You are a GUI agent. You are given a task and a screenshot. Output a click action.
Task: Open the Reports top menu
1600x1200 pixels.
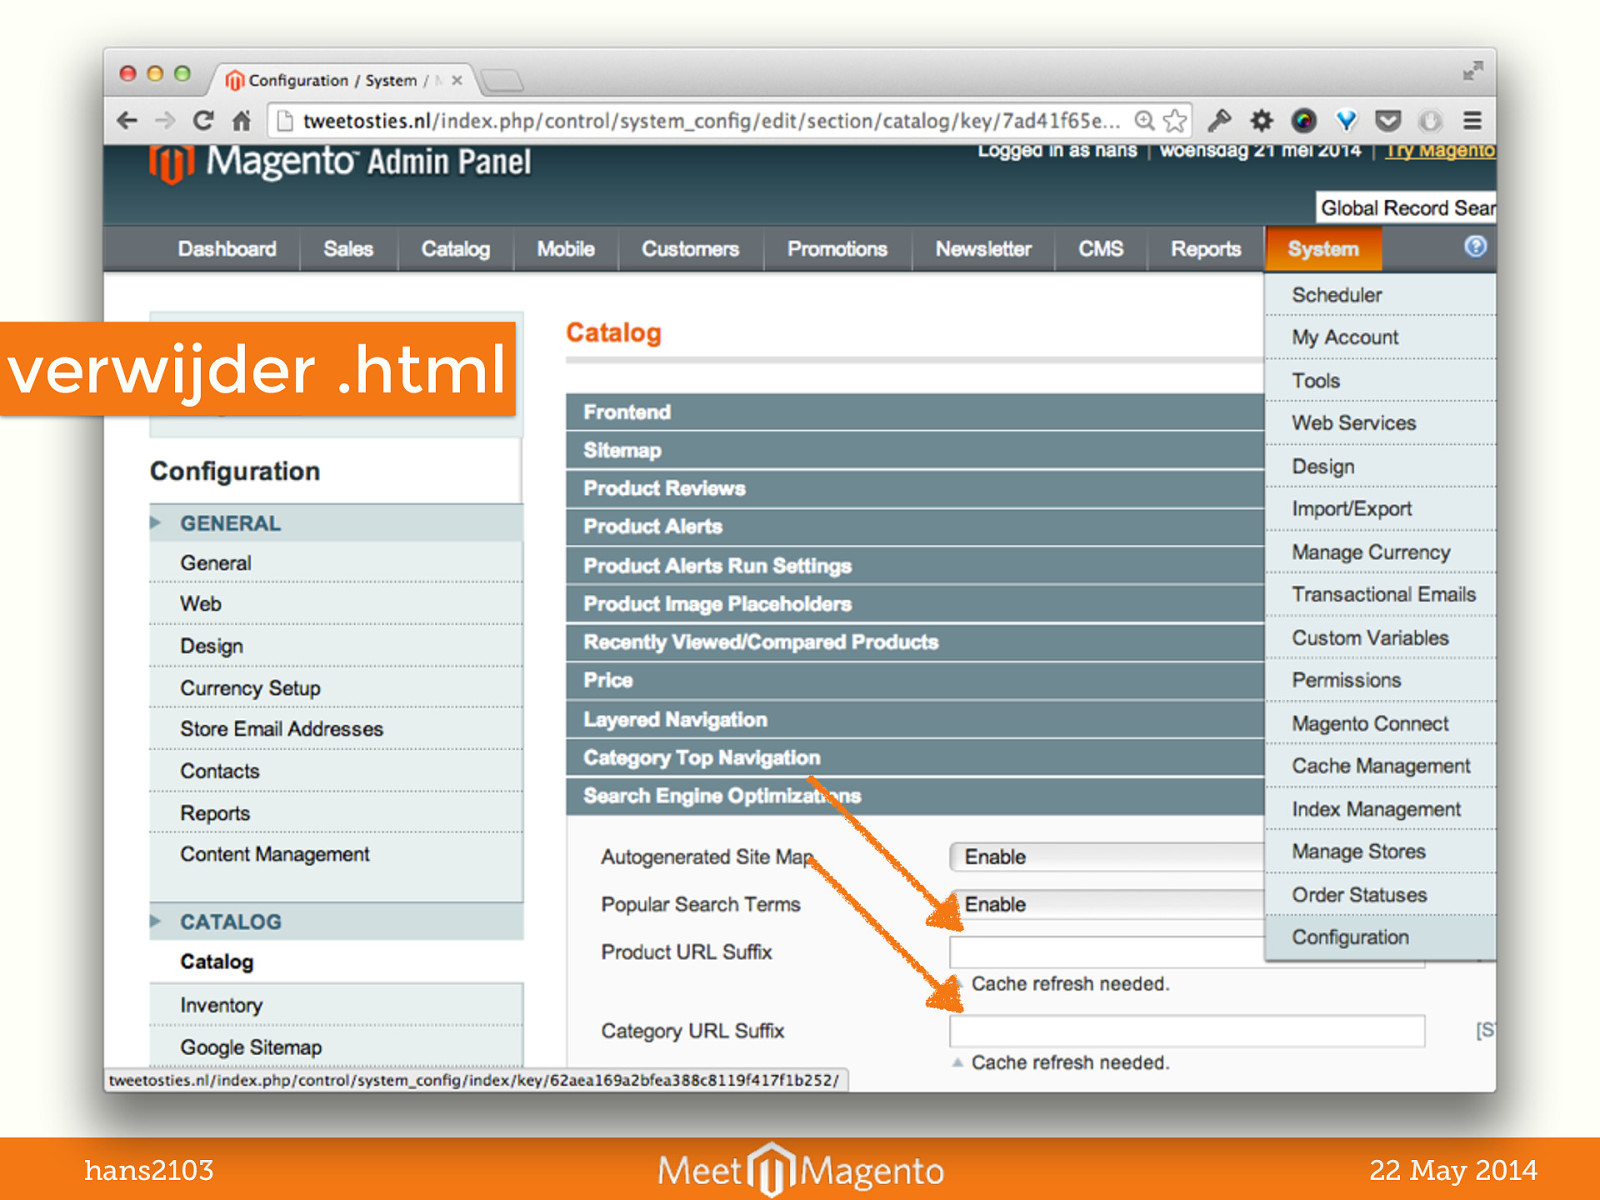pos(1206,249)
